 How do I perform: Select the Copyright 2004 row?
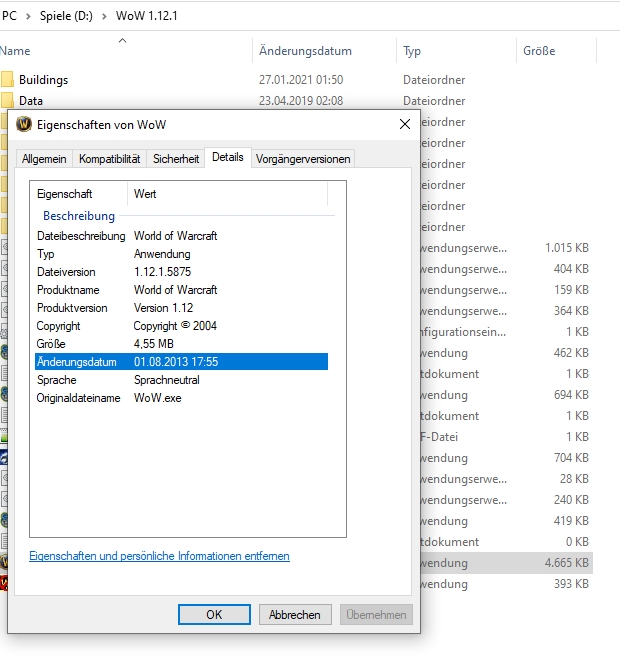181,326
